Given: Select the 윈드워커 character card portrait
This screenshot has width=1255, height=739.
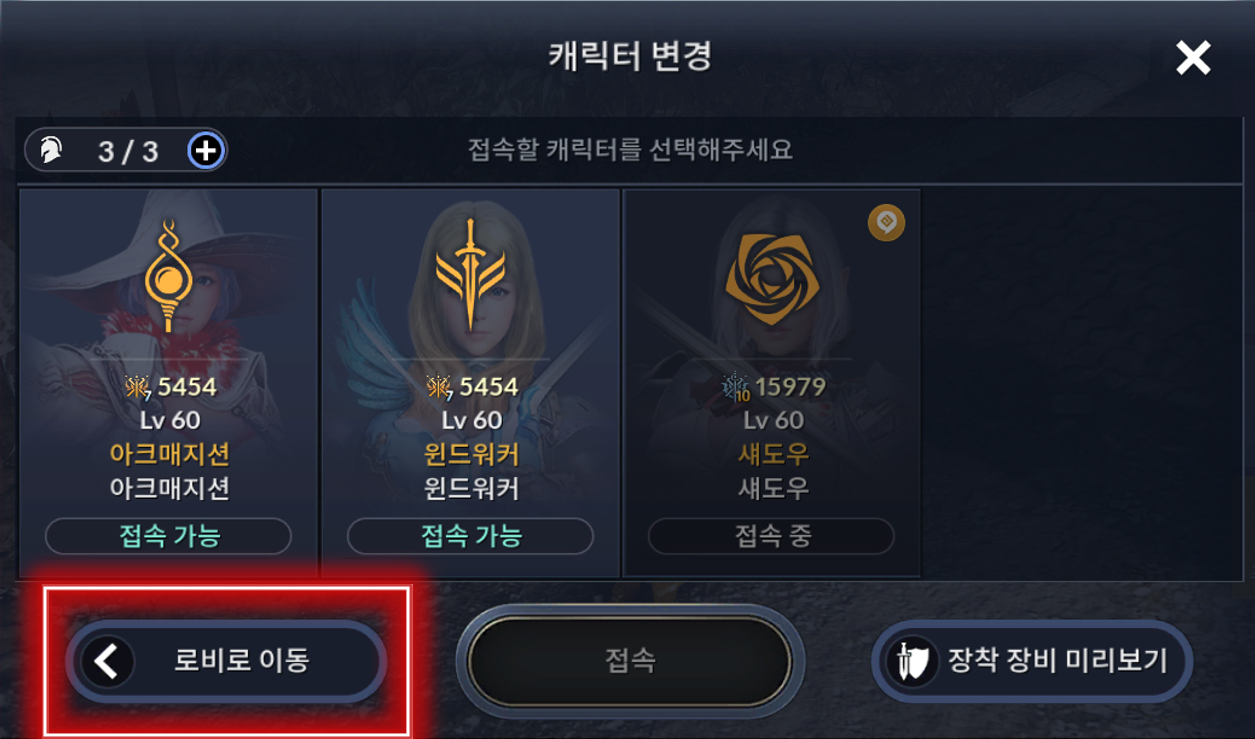Looking at the screenshot, I should [470, 382].
